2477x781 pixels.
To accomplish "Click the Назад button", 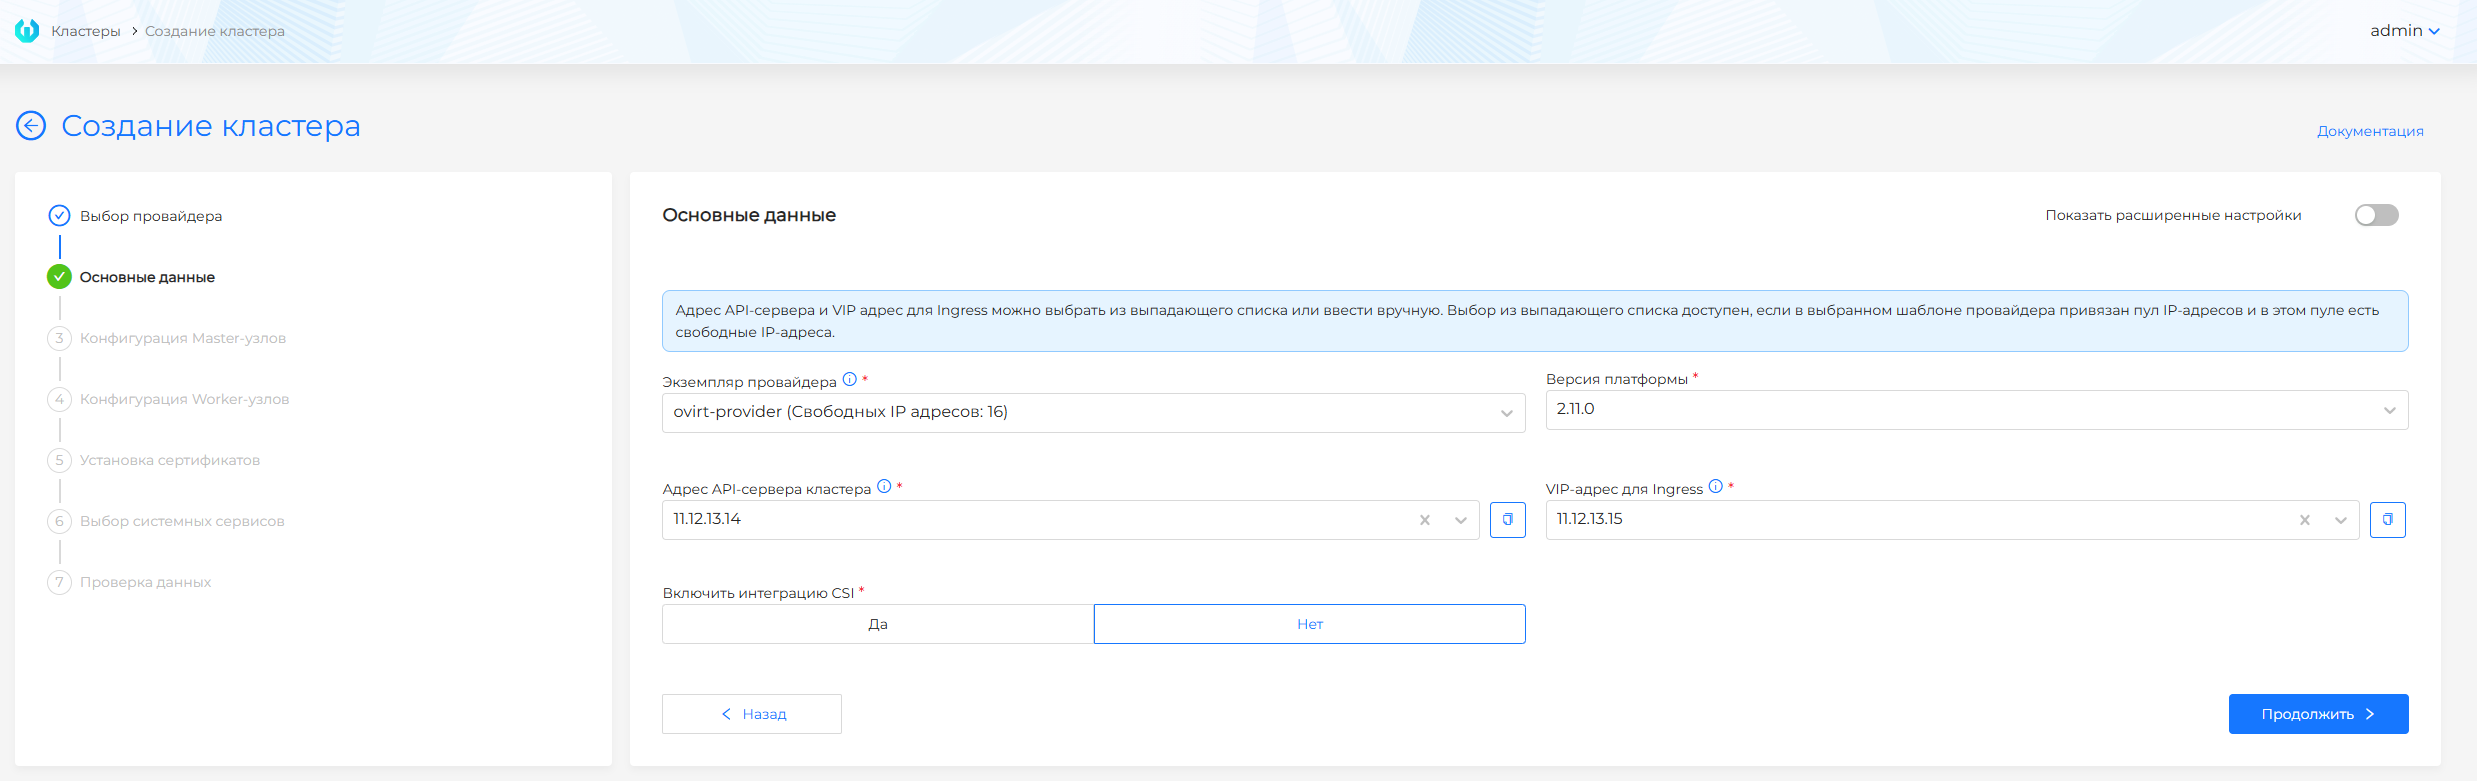I will [752, 714].
